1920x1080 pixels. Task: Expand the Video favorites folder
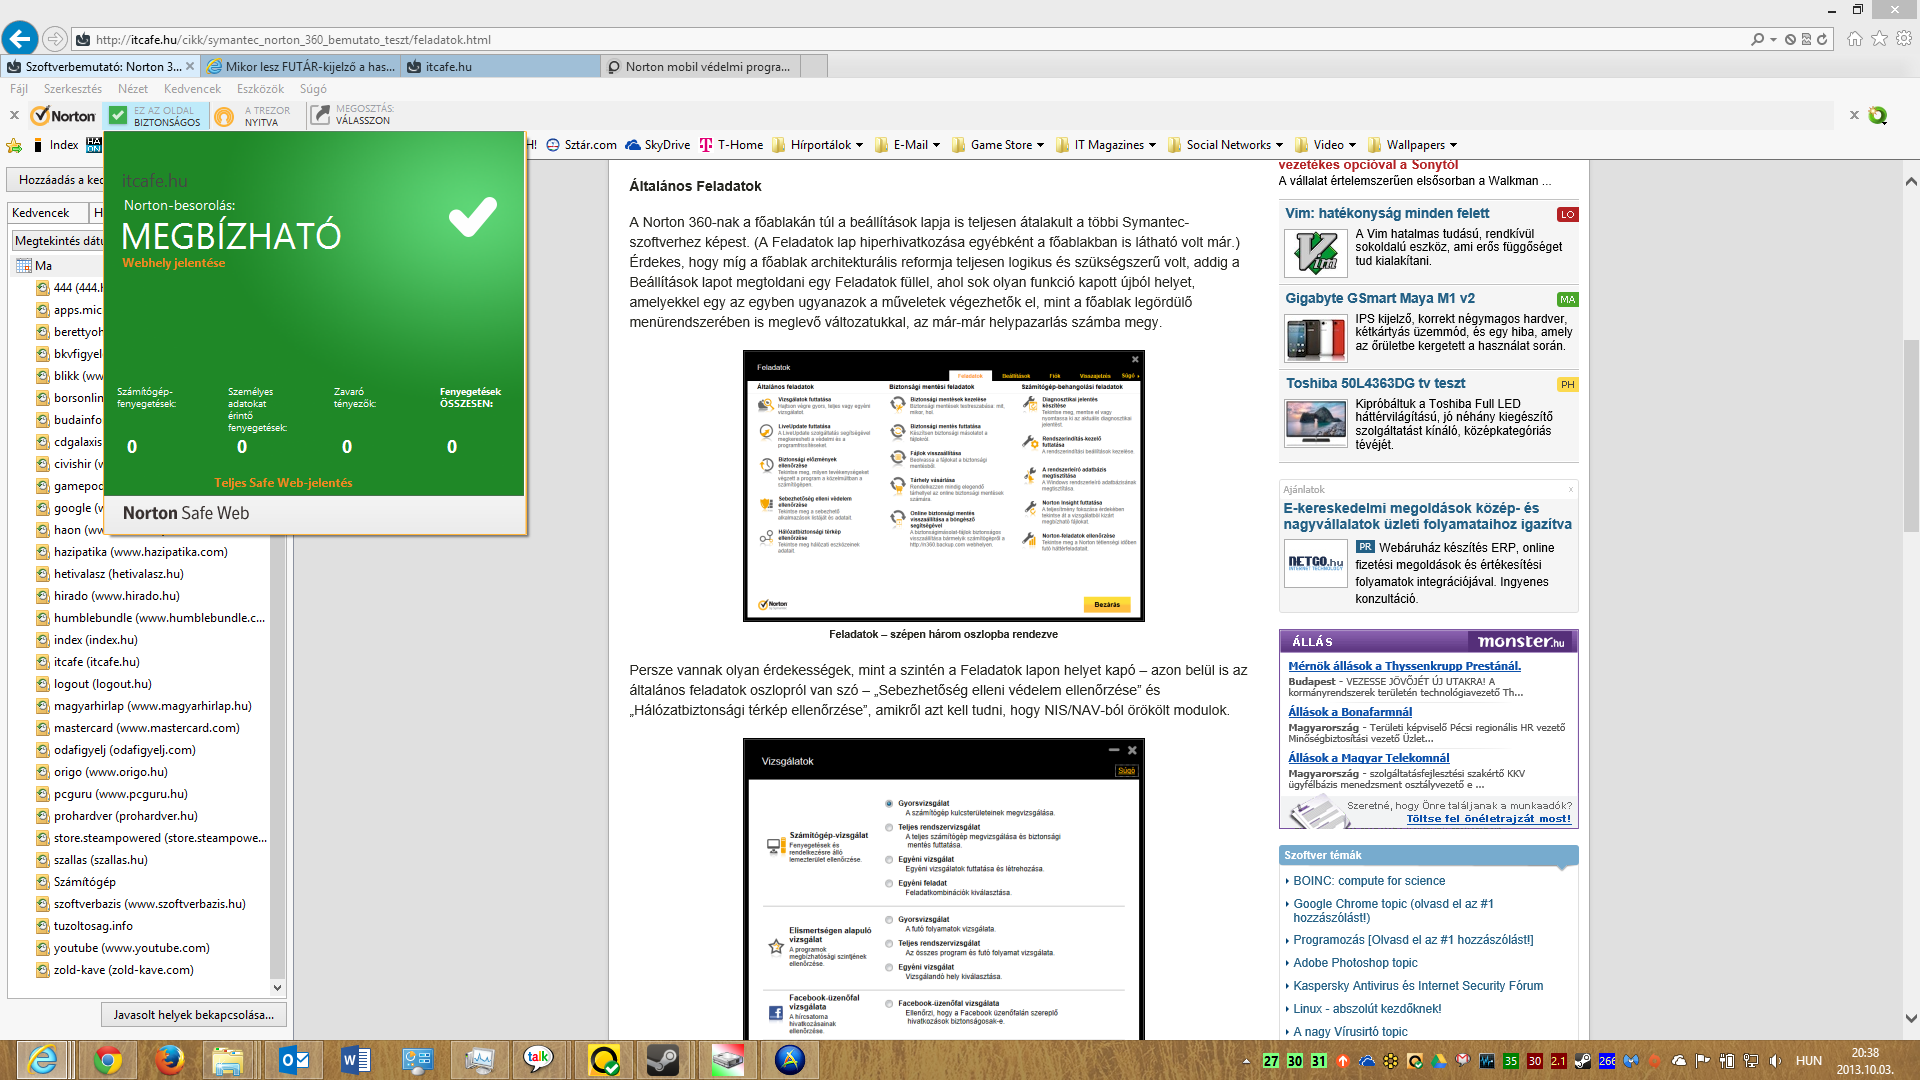pos(1325,145)
